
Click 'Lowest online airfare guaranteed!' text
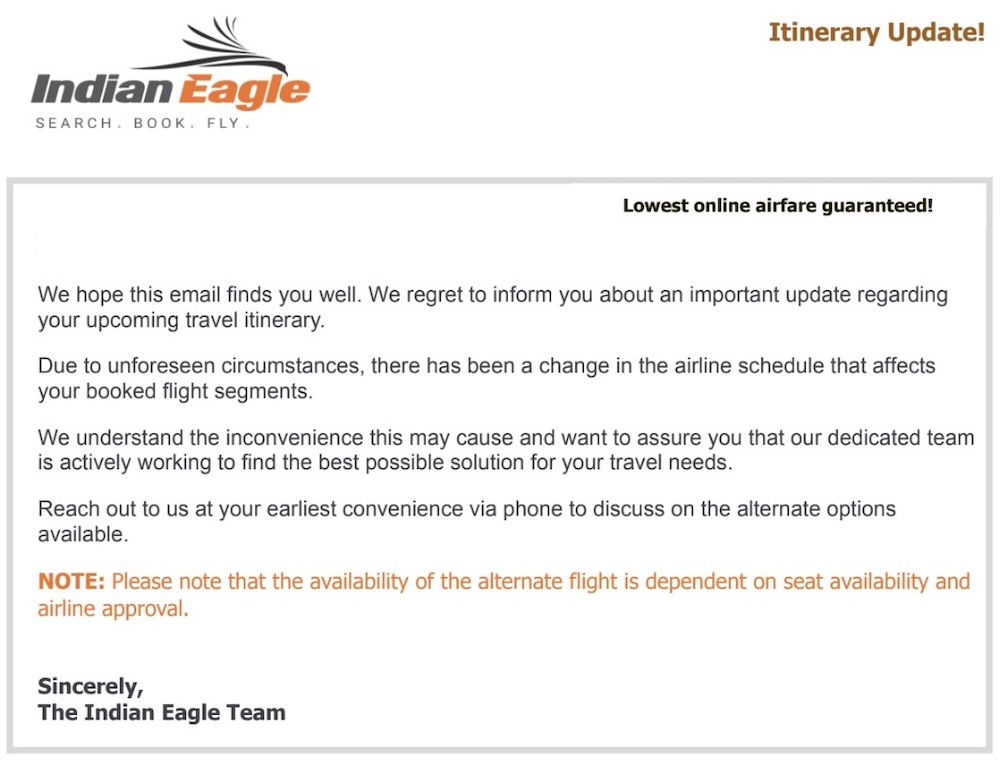(777, 205)
